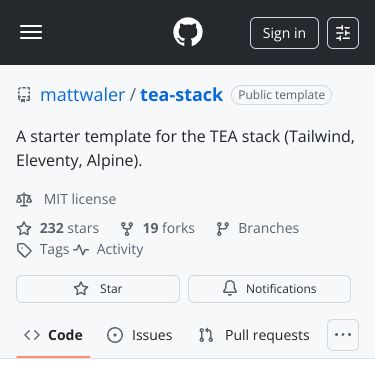Open the tea-stack repository link

(x=181, y=95)
